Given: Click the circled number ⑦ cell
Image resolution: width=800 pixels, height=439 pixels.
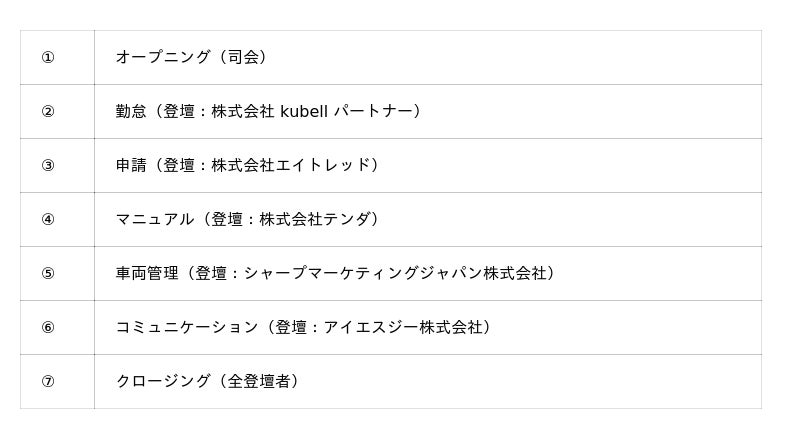Looking at the screenshot, I should 48,382.
